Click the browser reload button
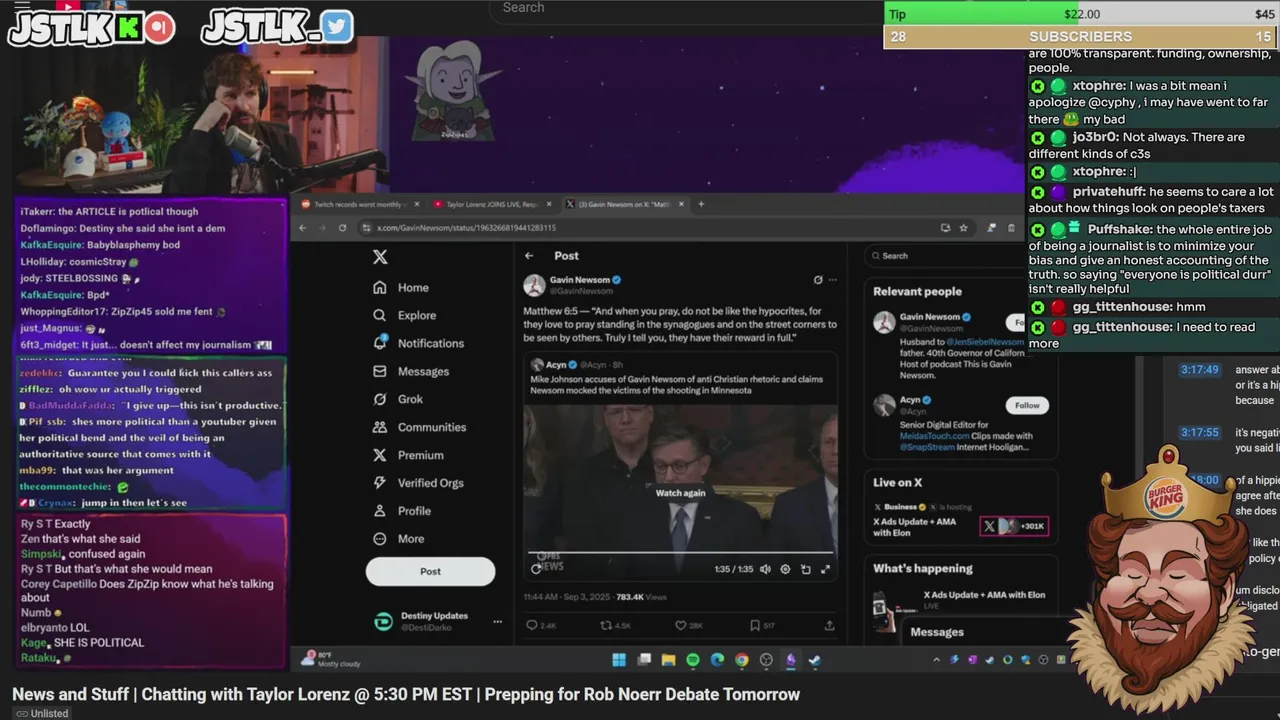This screenshot has height=720, width=1280. pyautogui.click(x=342, y=228)
